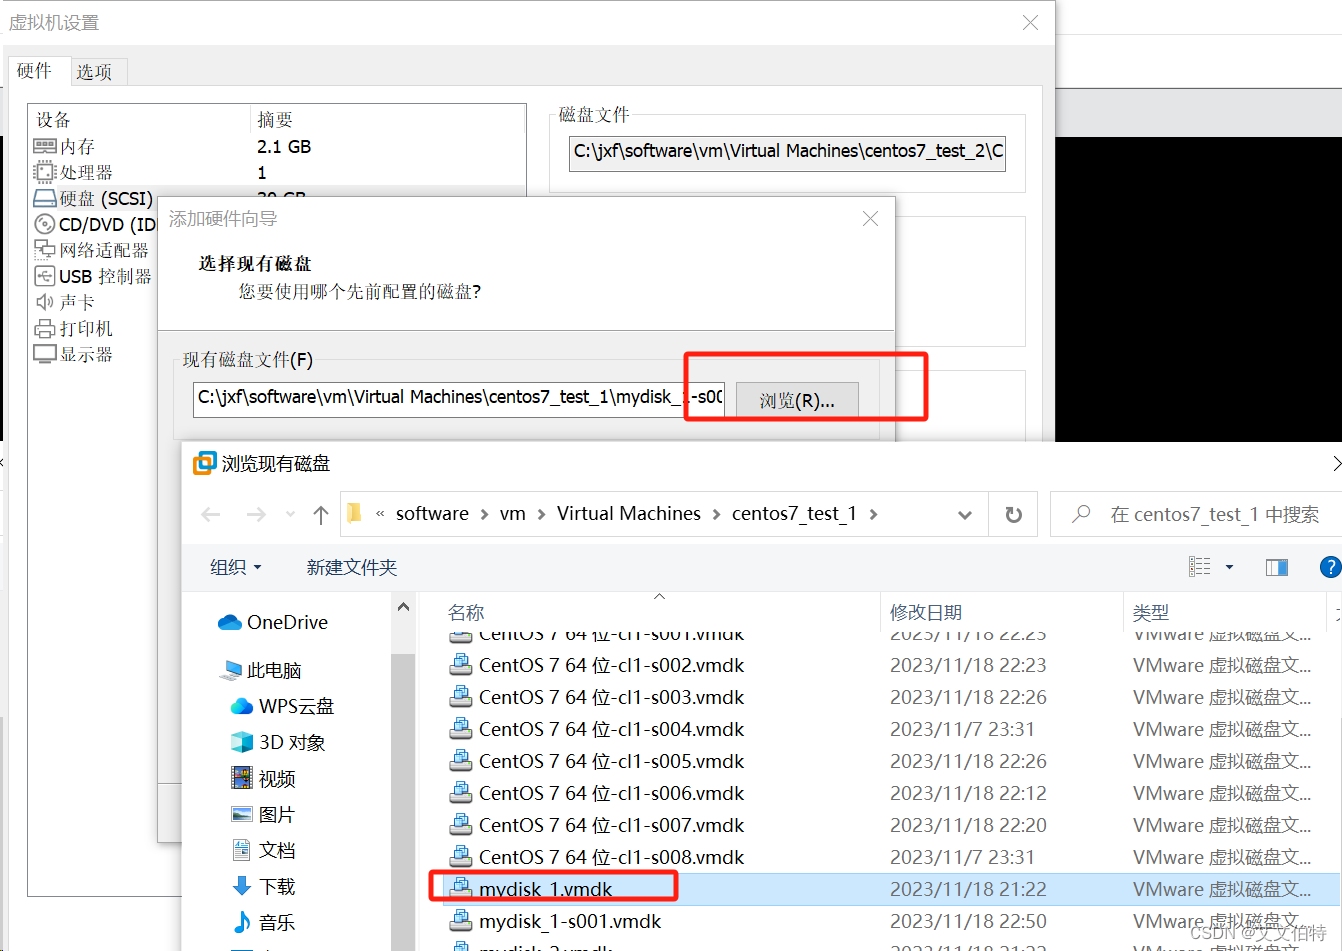Screen dimensions: 1342x951
Task: Sort files by 名称 column header
Action: (x=466, y=612)
